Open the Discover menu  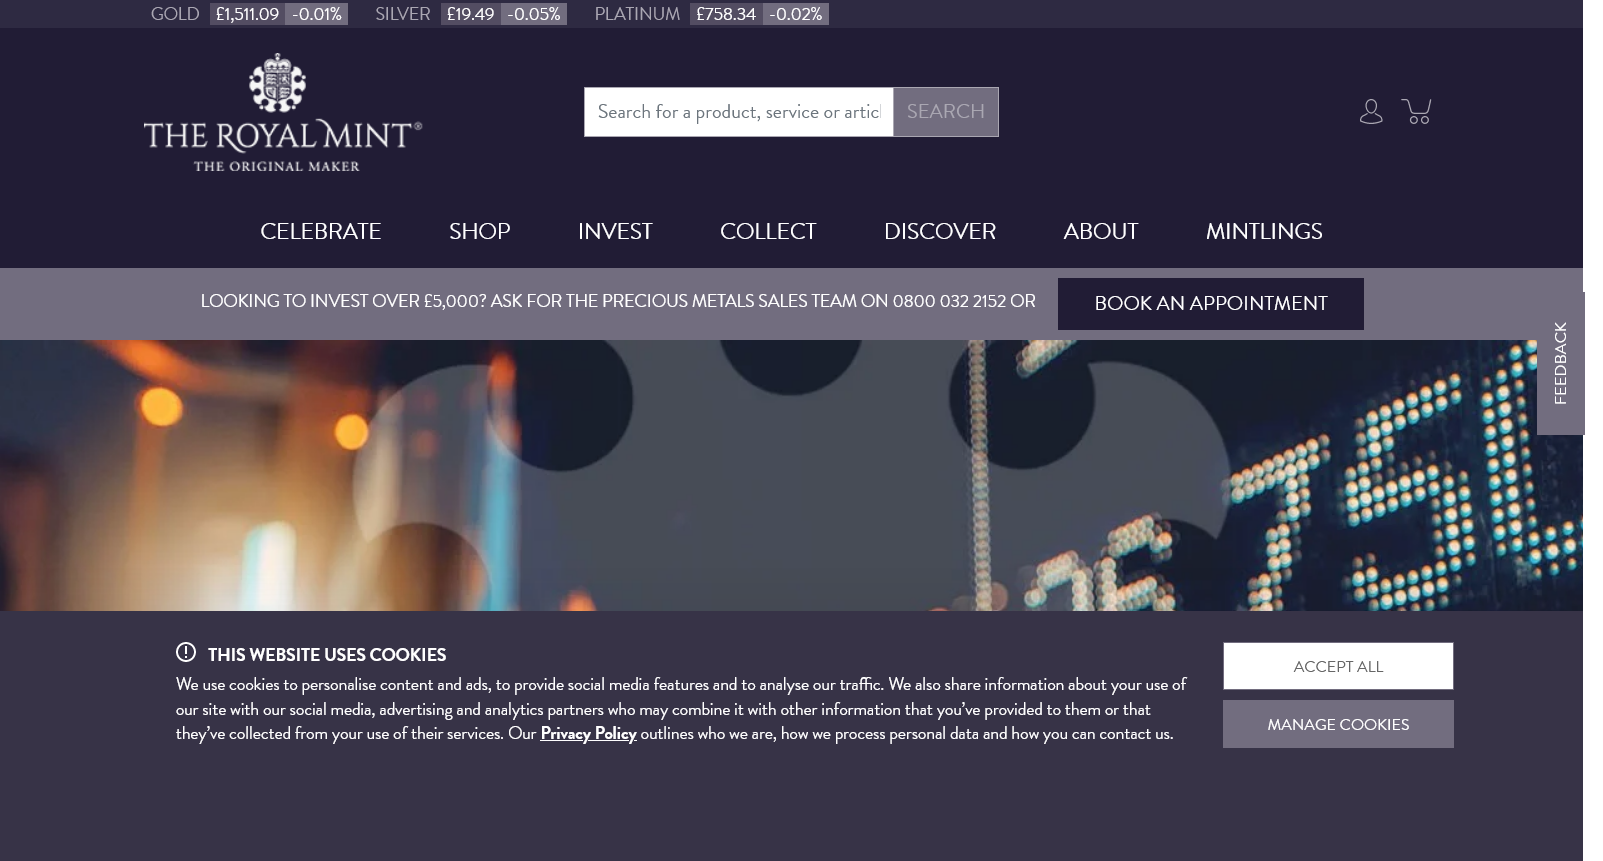939,231
